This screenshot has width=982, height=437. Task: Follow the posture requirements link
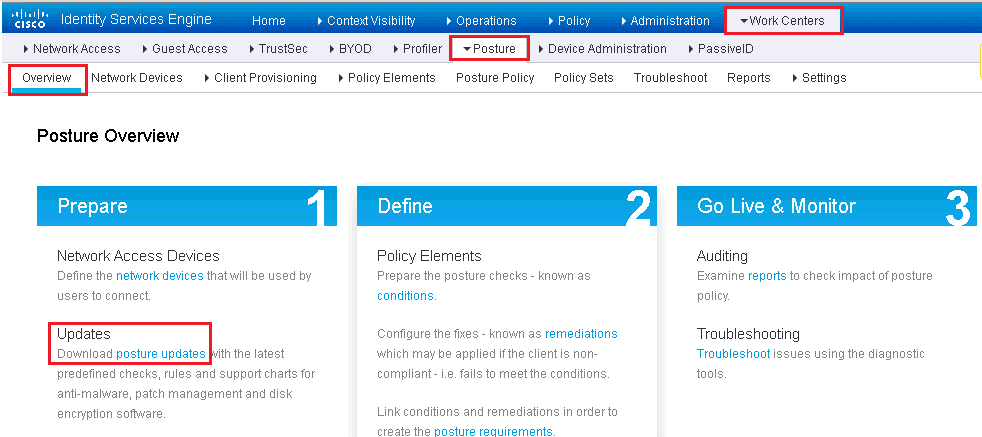493,431
